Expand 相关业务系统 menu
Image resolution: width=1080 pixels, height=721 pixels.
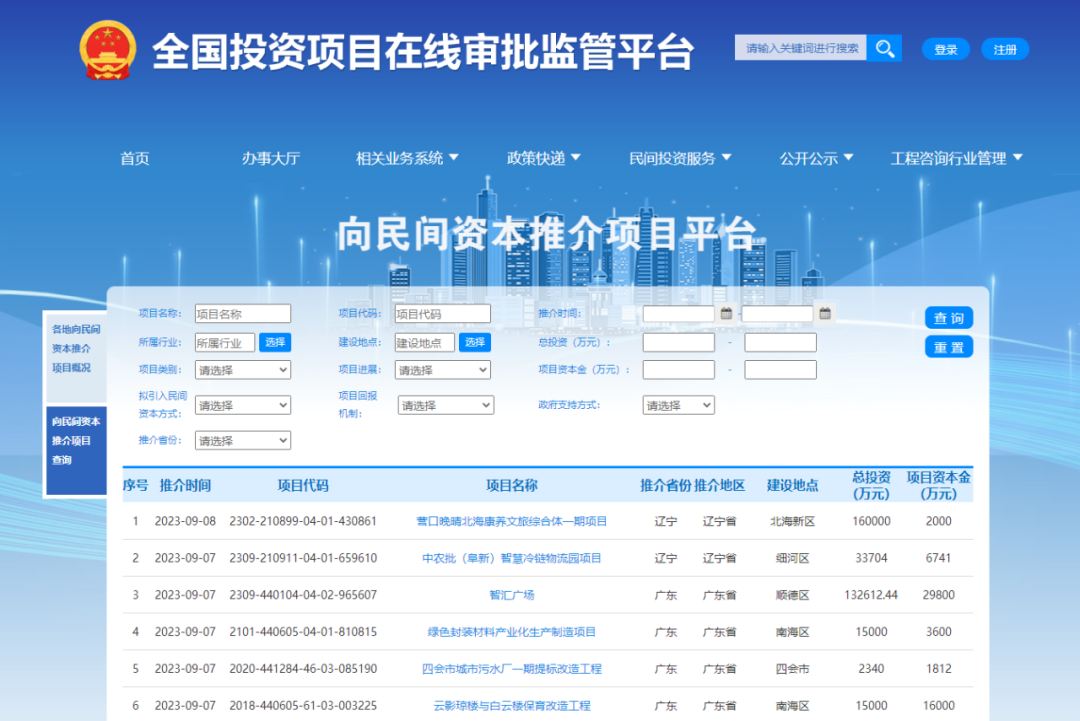pos(407,158)
